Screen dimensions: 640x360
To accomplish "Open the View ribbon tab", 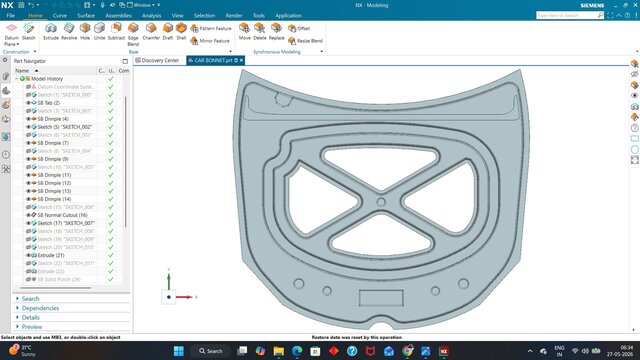I will [178, 16].
